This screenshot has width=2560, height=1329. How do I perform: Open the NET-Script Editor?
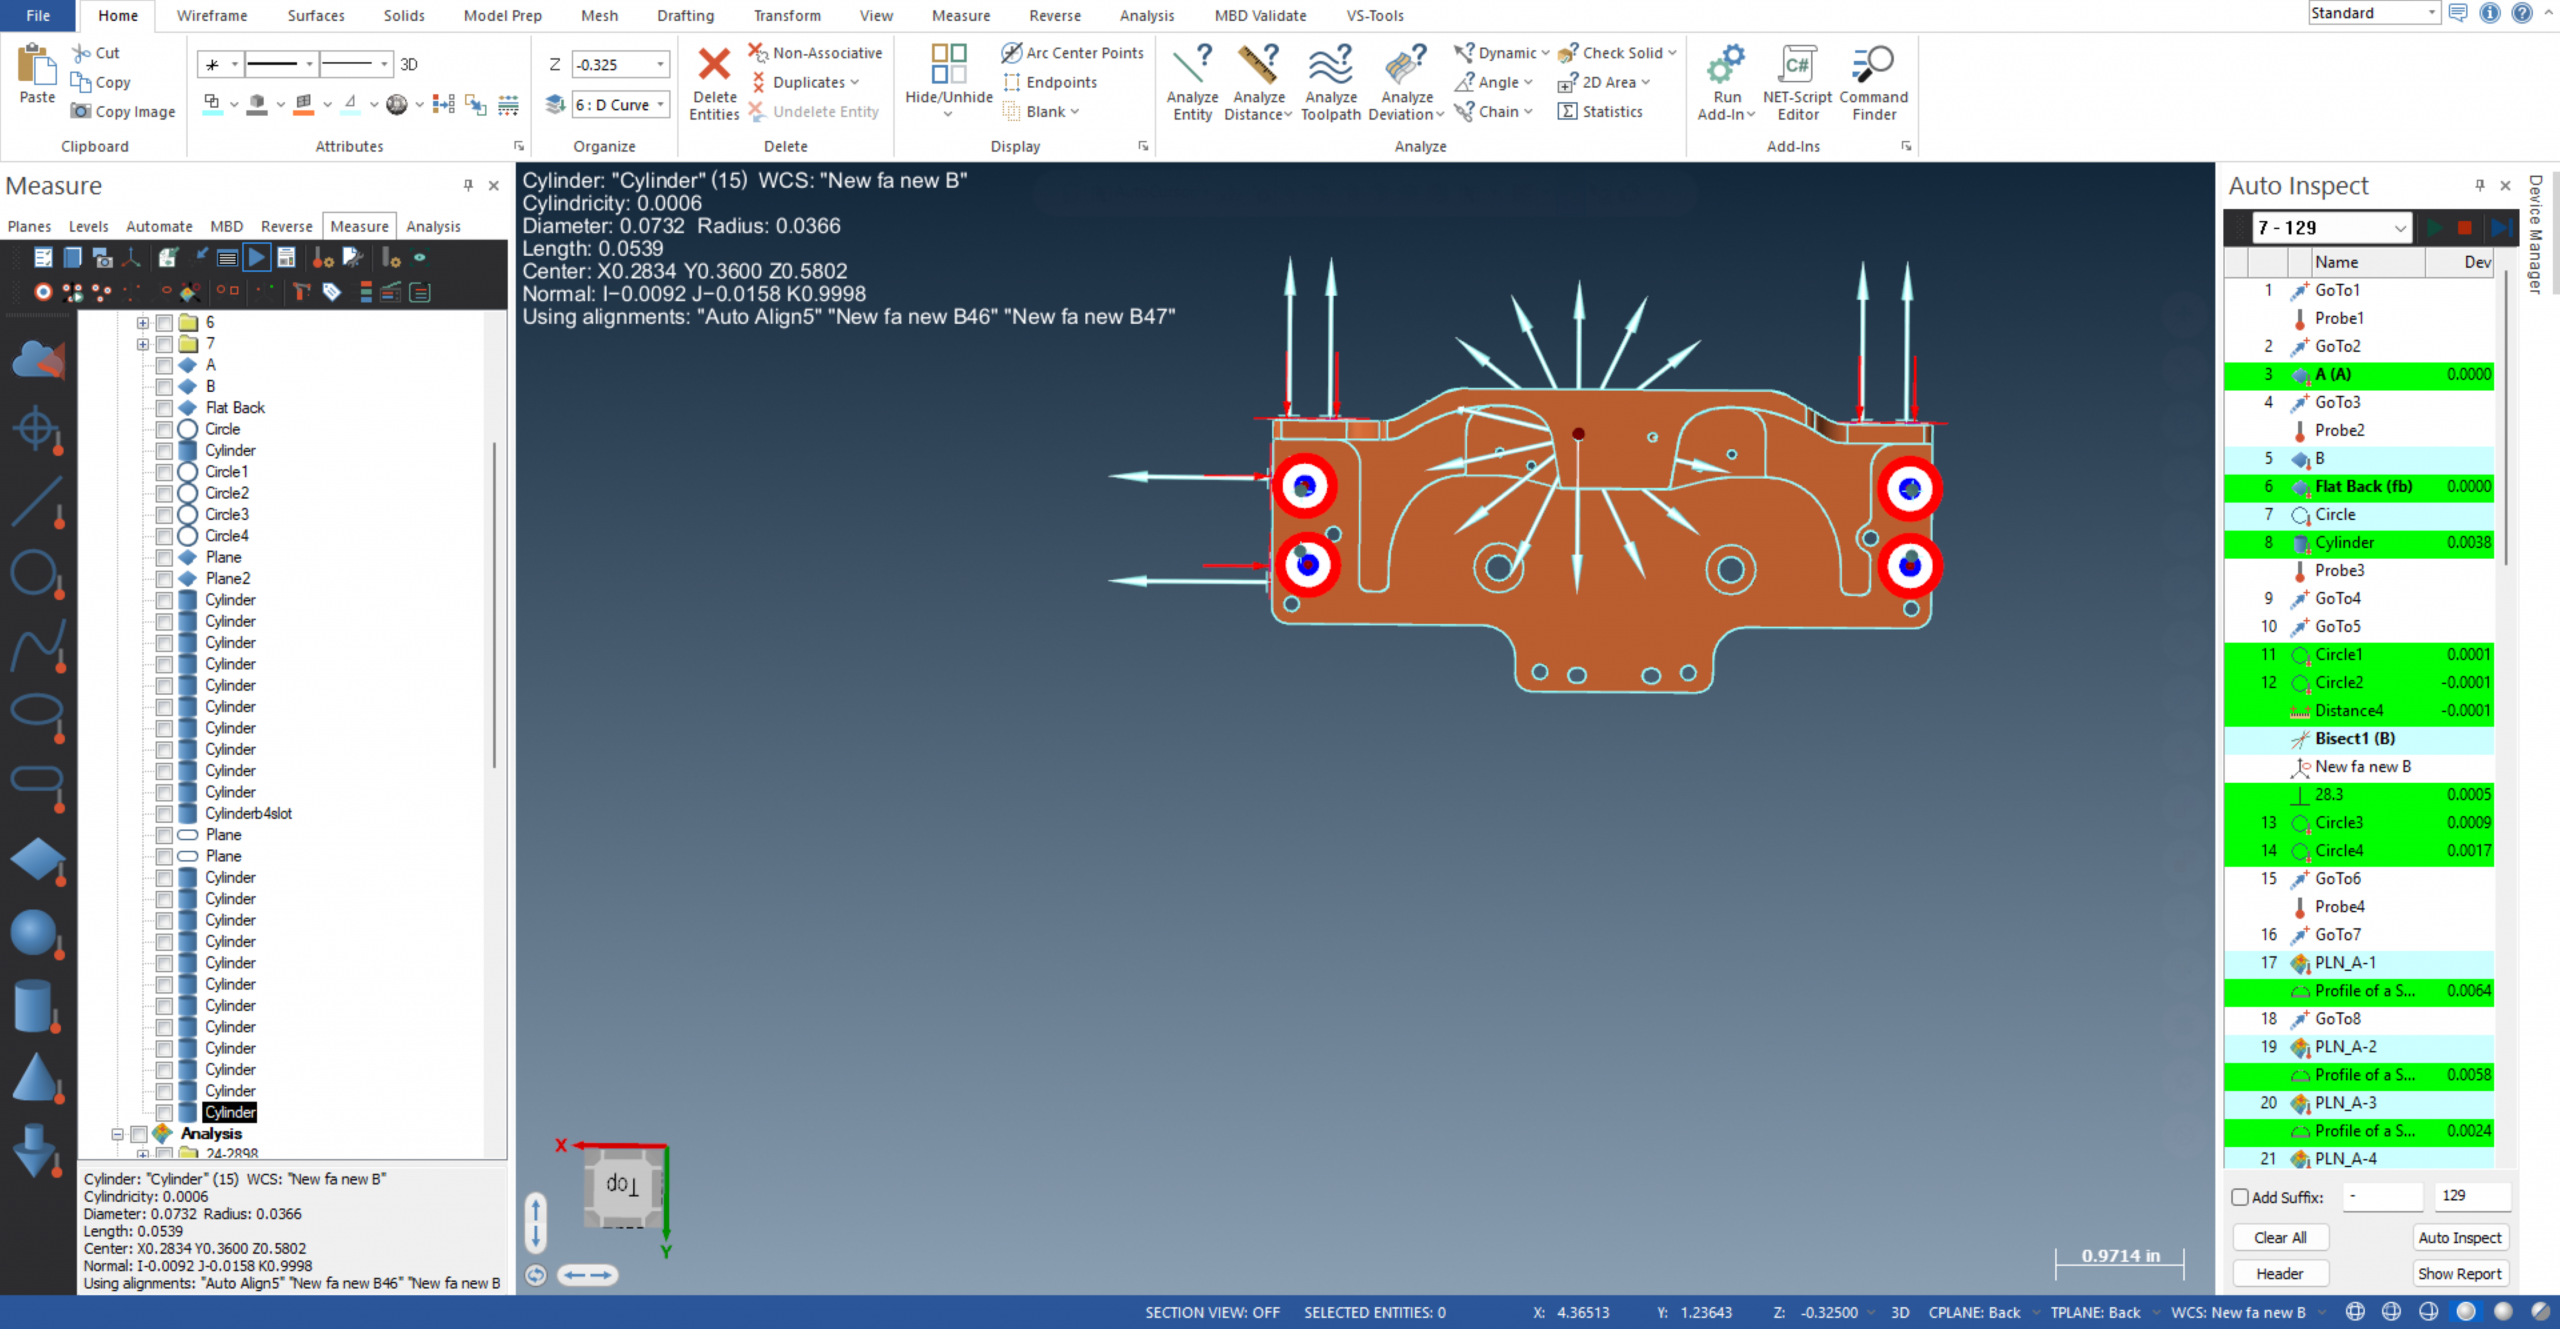(x=1796, y=67)
